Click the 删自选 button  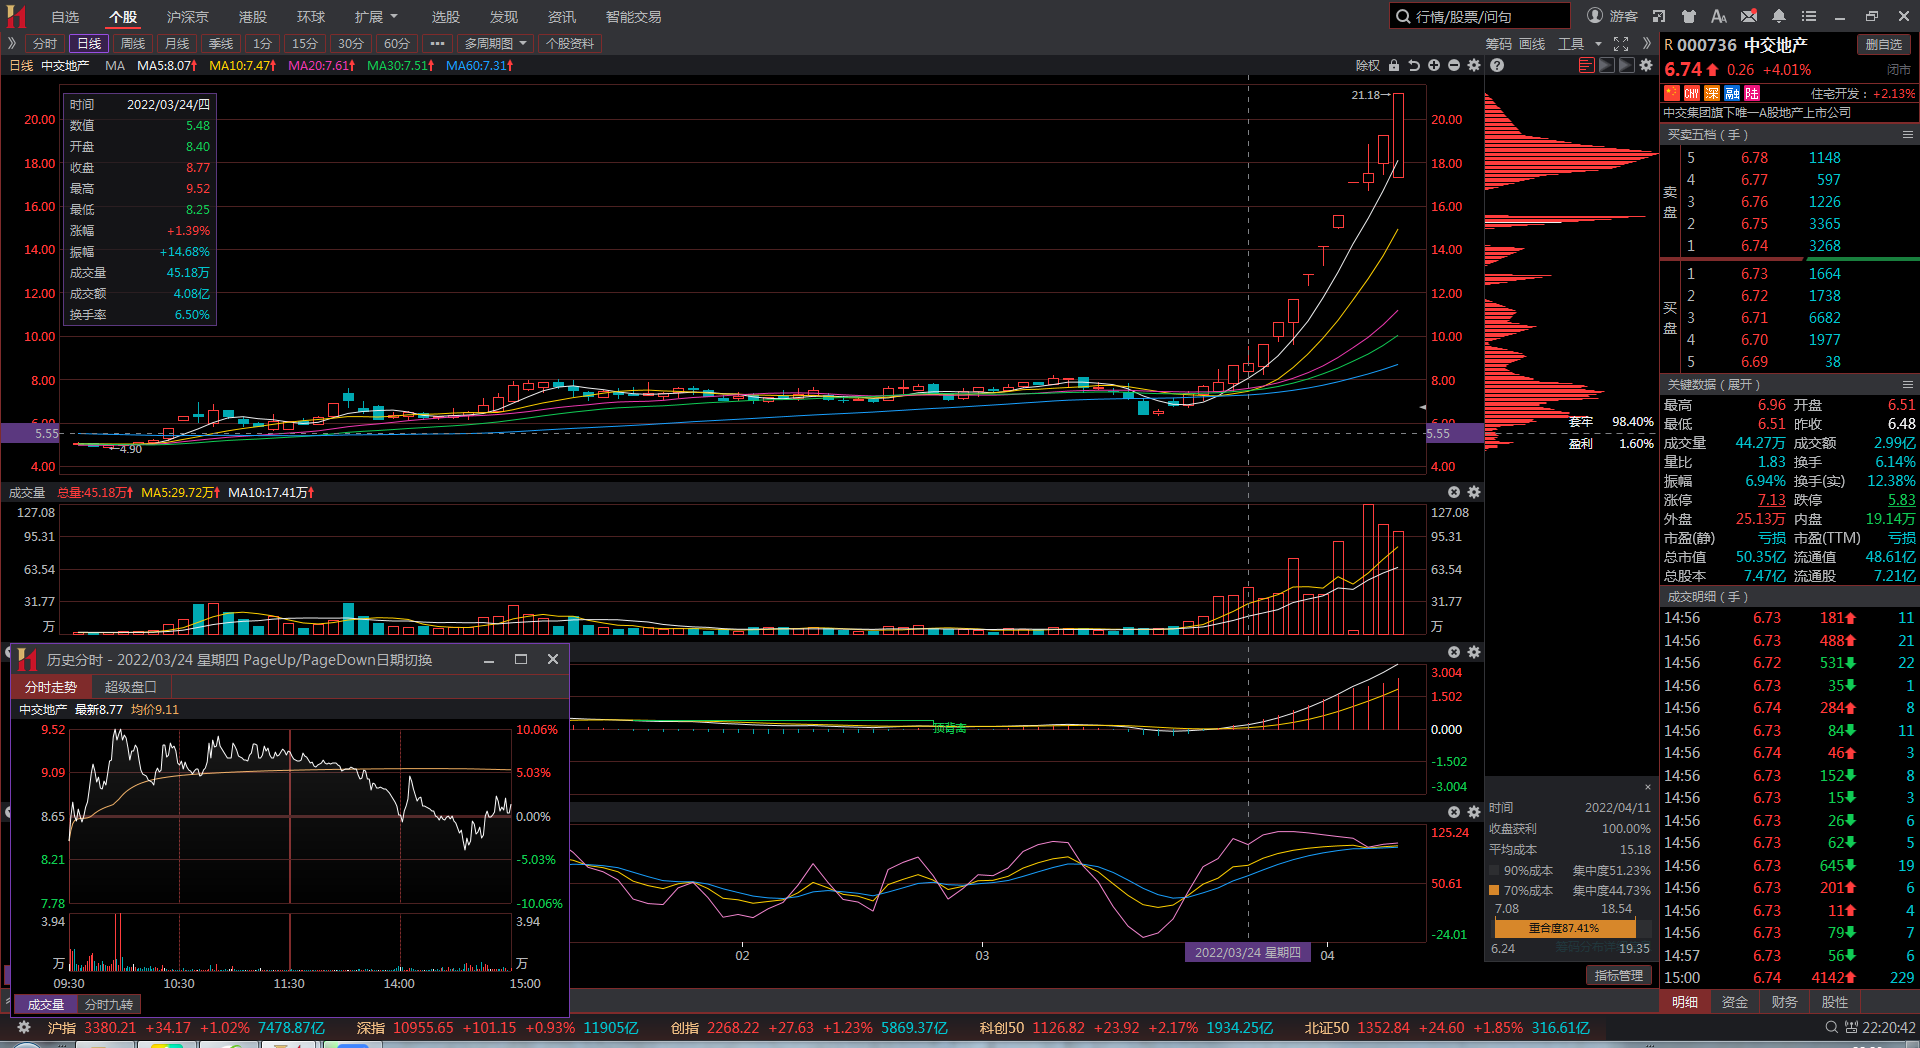1884,44
